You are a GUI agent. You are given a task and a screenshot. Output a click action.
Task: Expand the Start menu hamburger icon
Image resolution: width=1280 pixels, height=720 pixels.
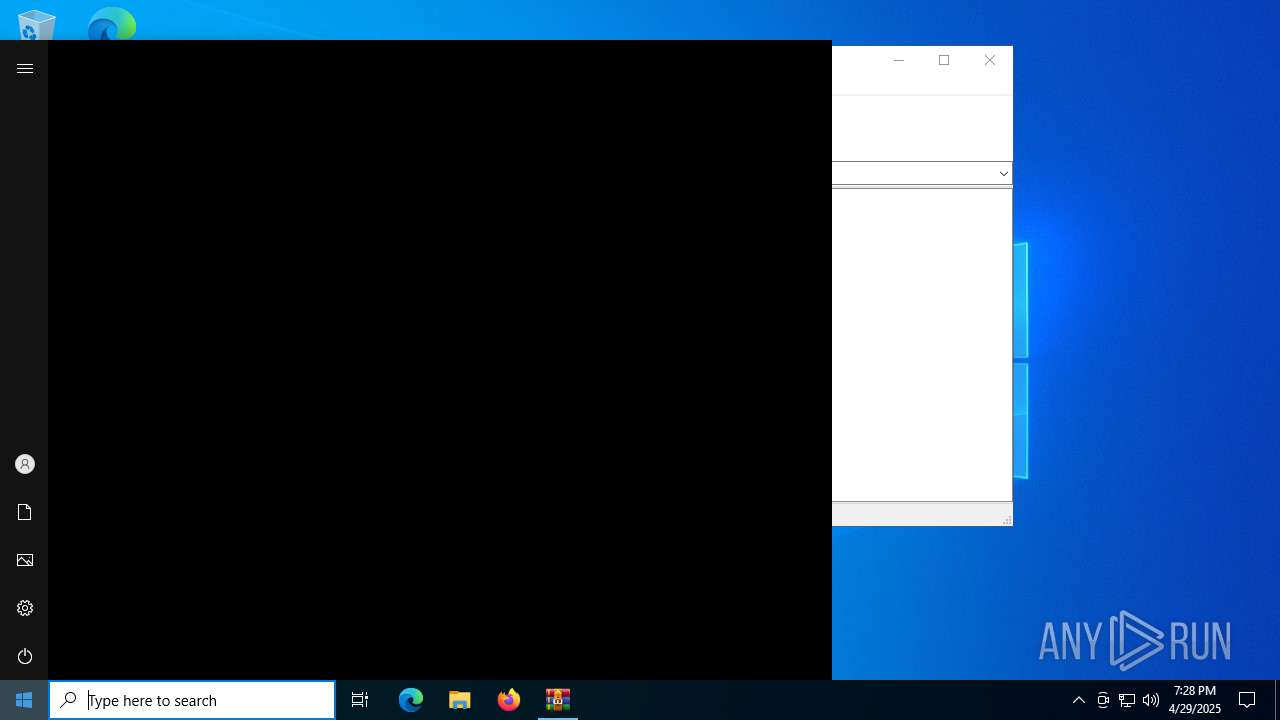coord(25,69)
